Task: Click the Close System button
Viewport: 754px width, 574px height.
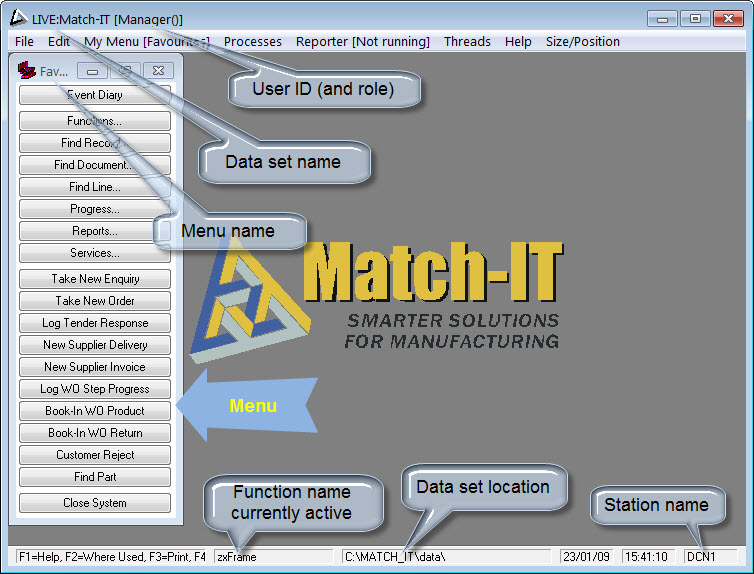Action: coord(95,503)
